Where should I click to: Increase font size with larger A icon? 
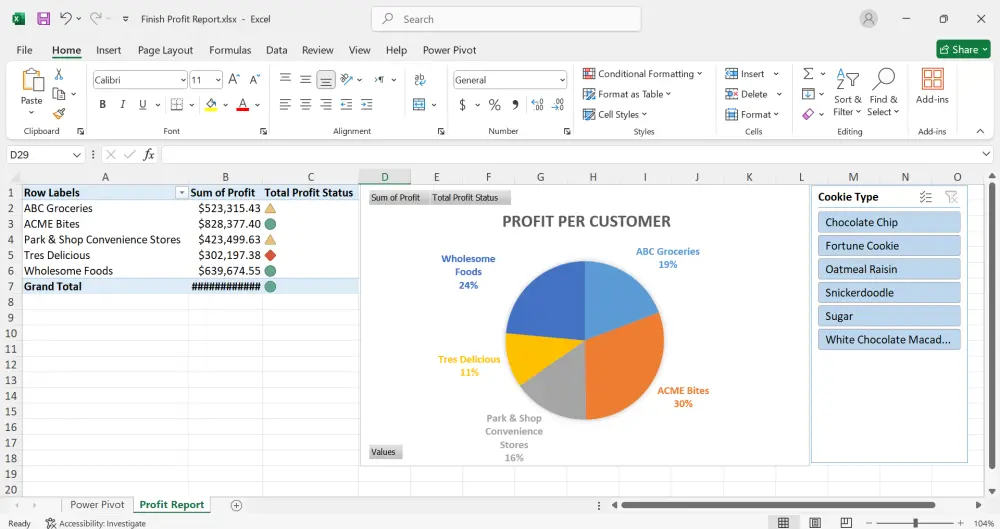[x=234, y=79]
